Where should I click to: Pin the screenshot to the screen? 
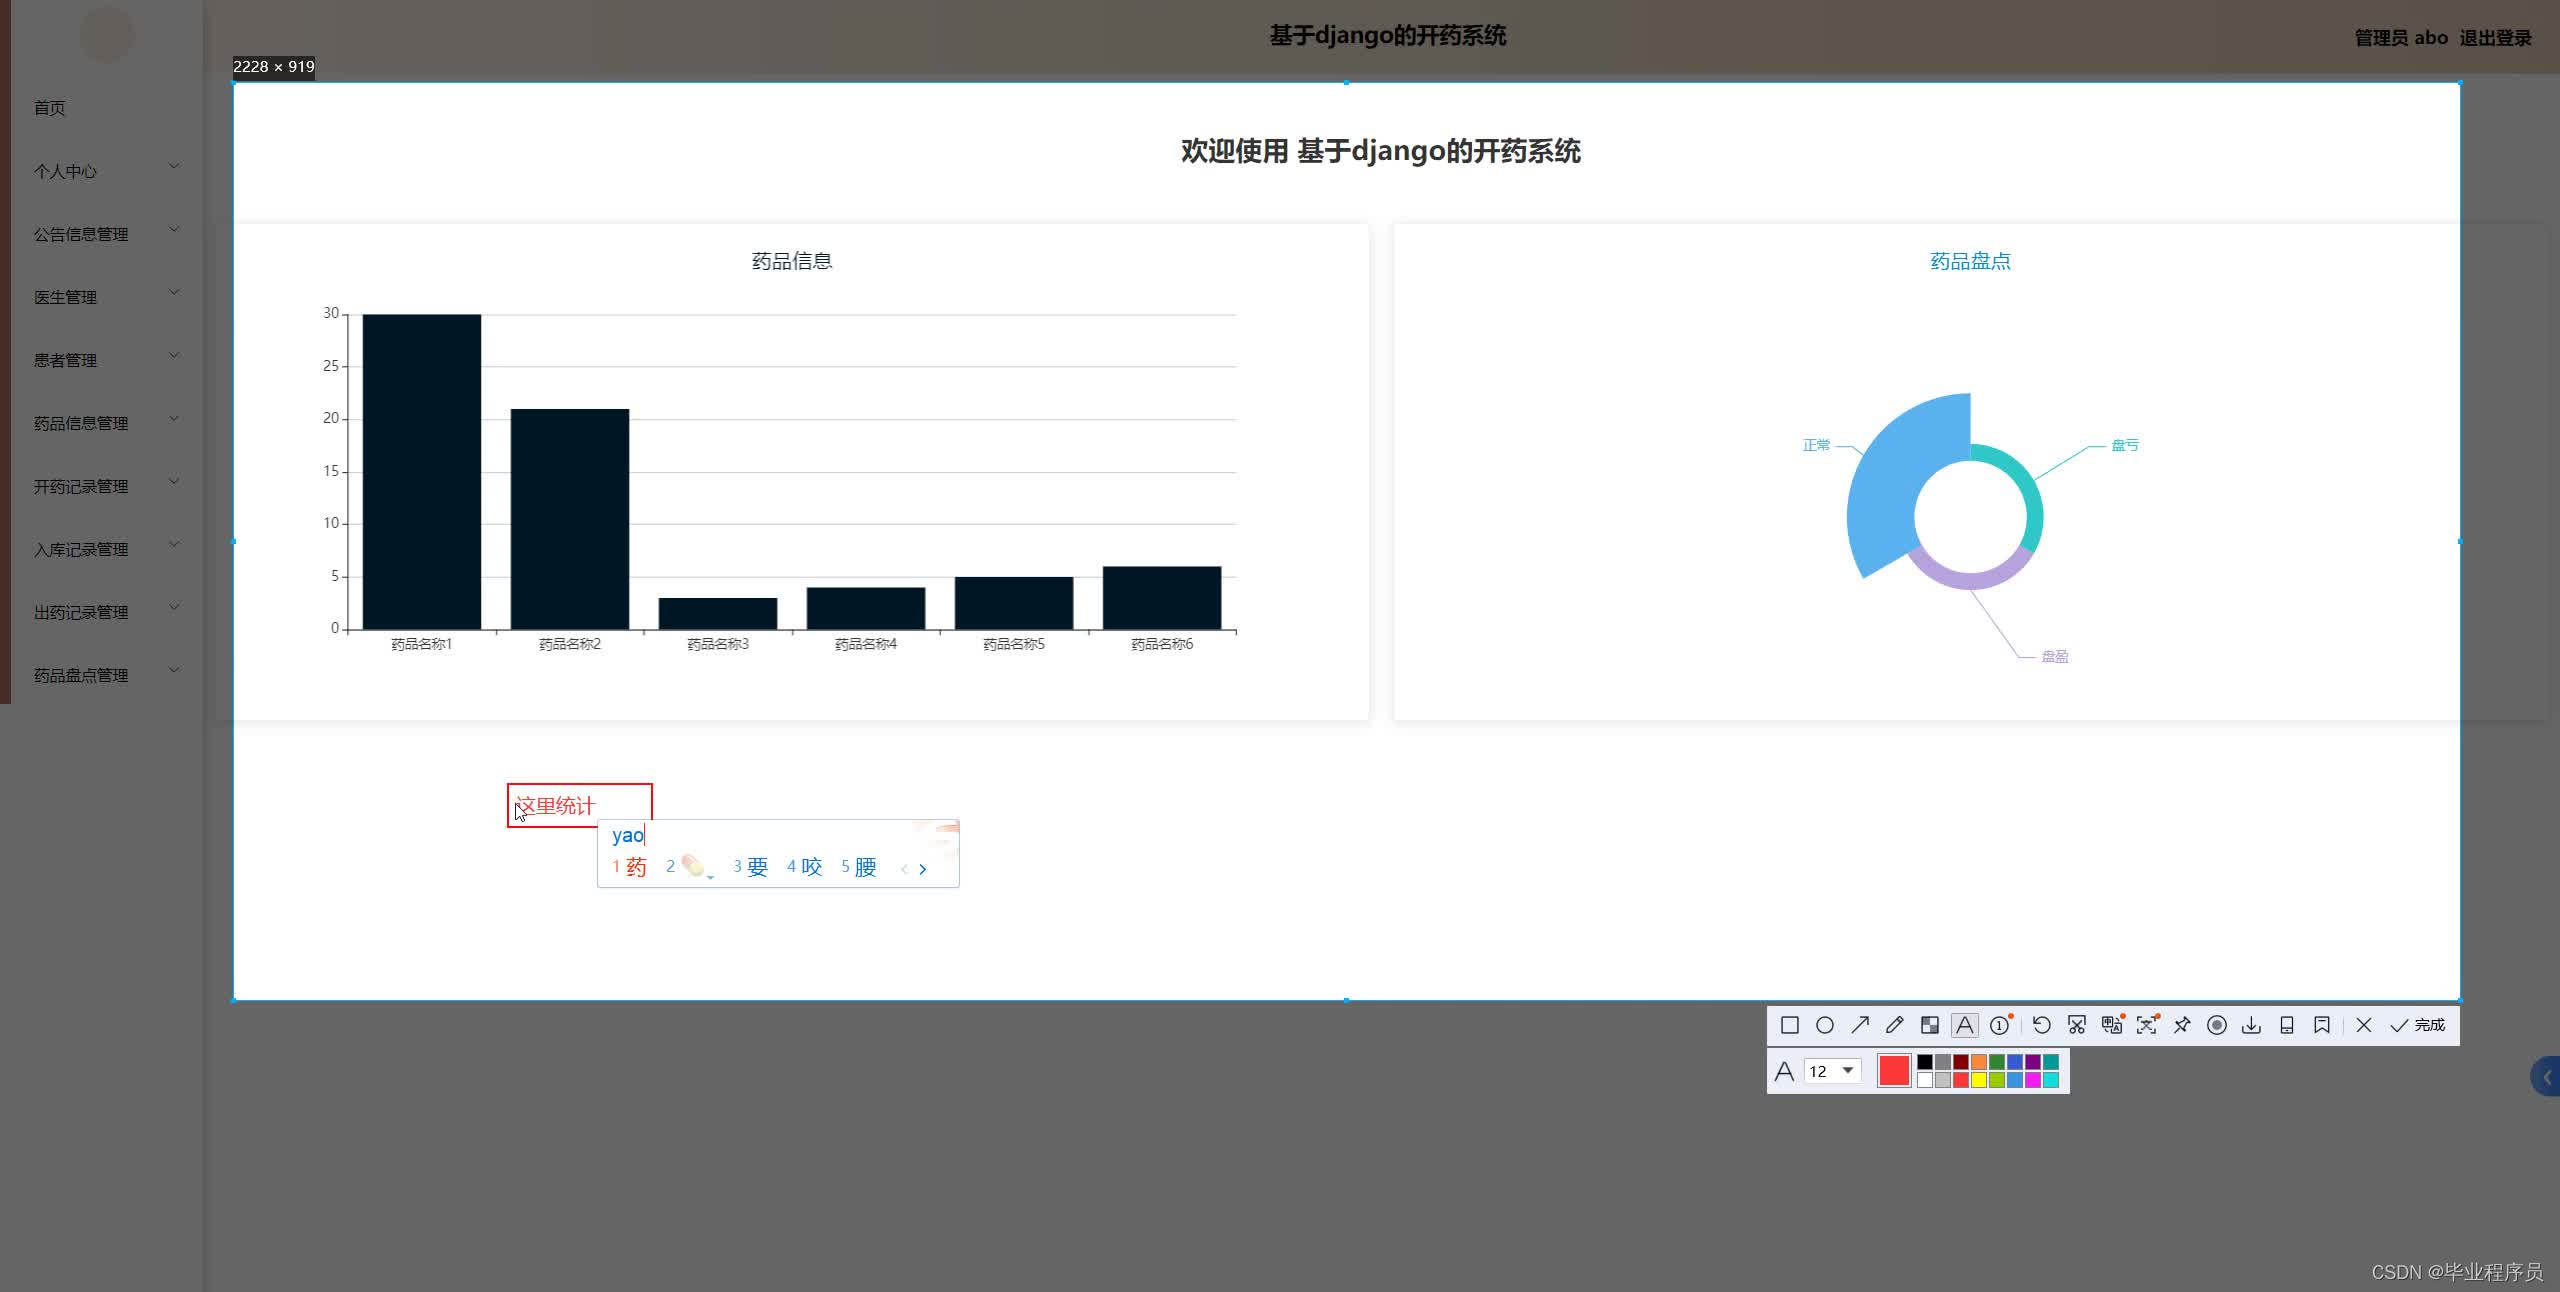click(x=2182, y=1025)
